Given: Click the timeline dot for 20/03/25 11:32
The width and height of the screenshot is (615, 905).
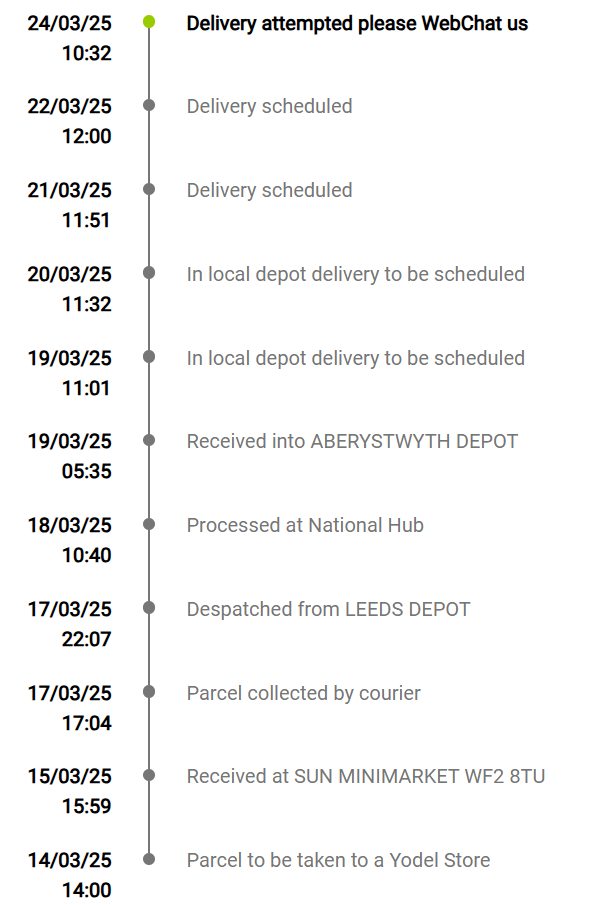Looking at the screenshot, I should pyautogui.click(x=149, y=272).
